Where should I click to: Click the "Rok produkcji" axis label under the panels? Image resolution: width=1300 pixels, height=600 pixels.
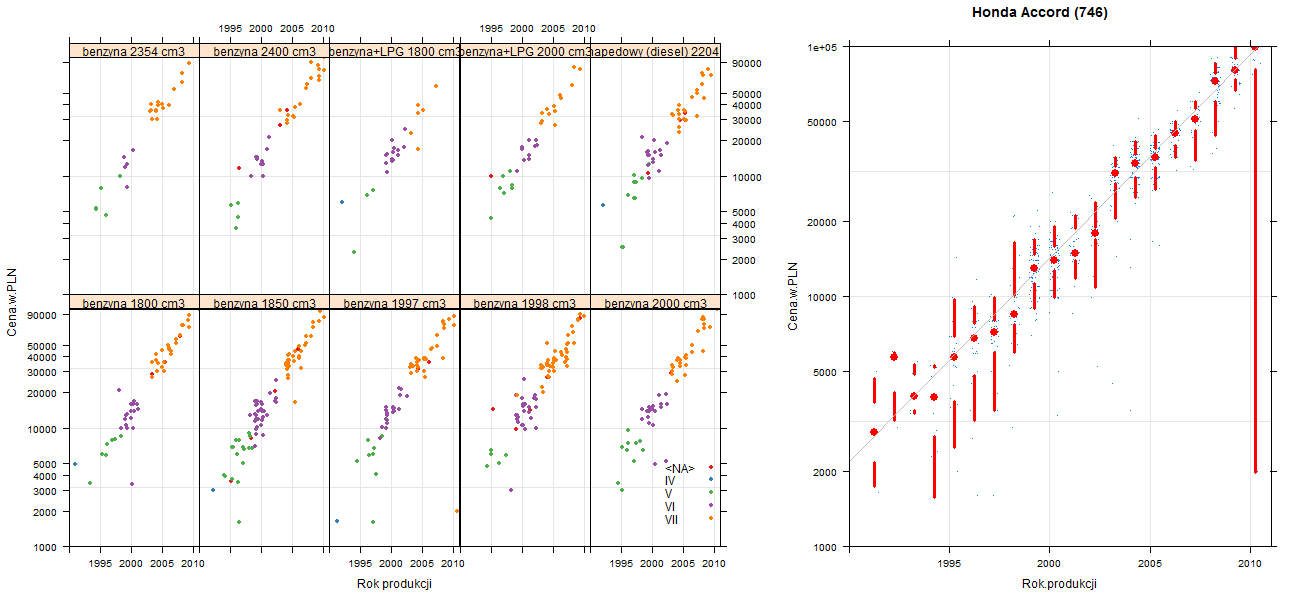[x=394, y=584]
